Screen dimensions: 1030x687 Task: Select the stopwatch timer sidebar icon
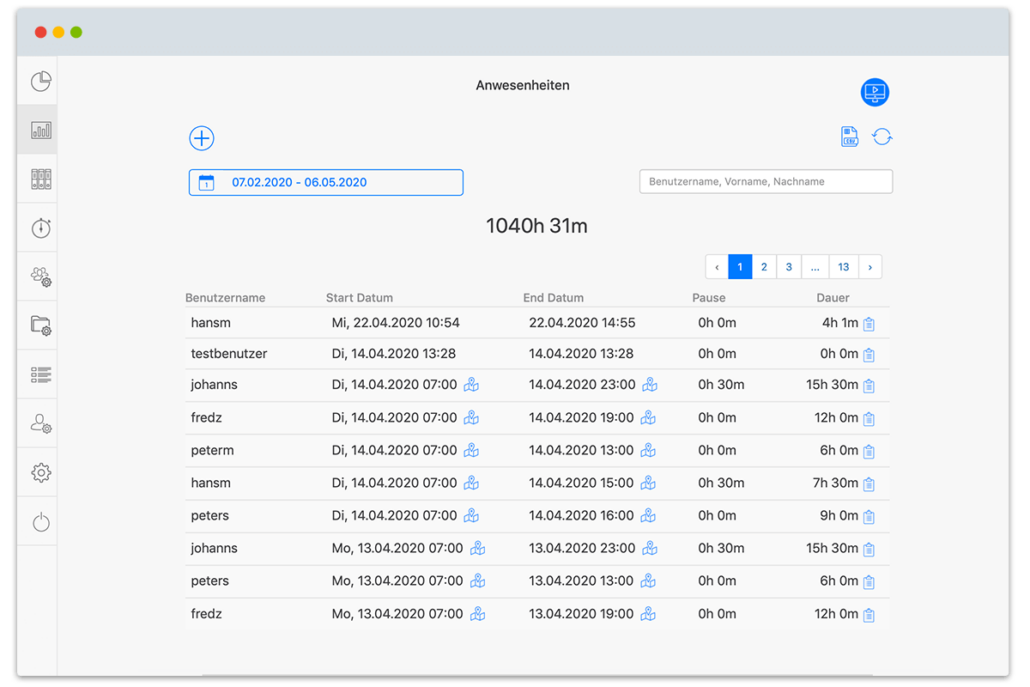pyautogui.click(x=41, y=228)
